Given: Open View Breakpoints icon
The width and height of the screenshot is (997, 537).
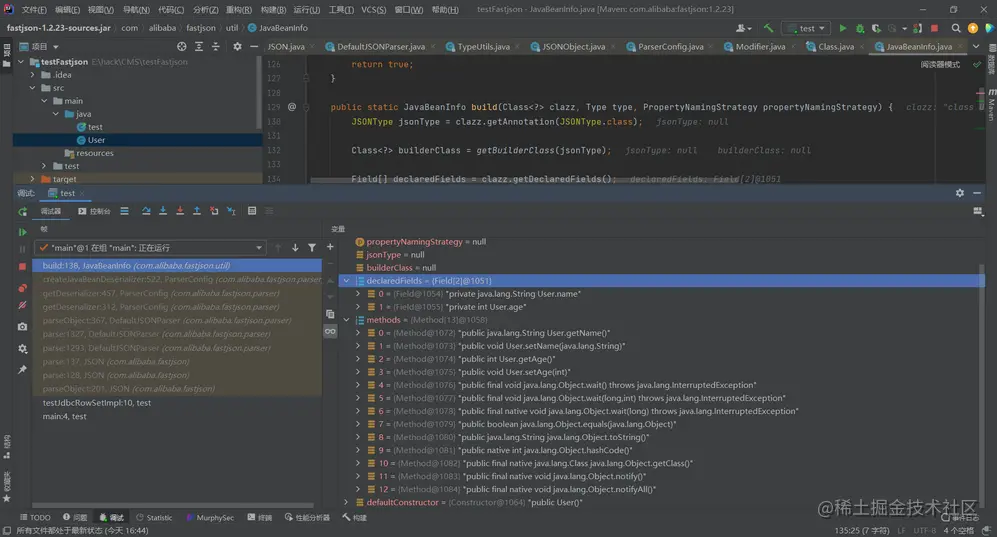Looking at the screenshot, I should coord(22,288).
